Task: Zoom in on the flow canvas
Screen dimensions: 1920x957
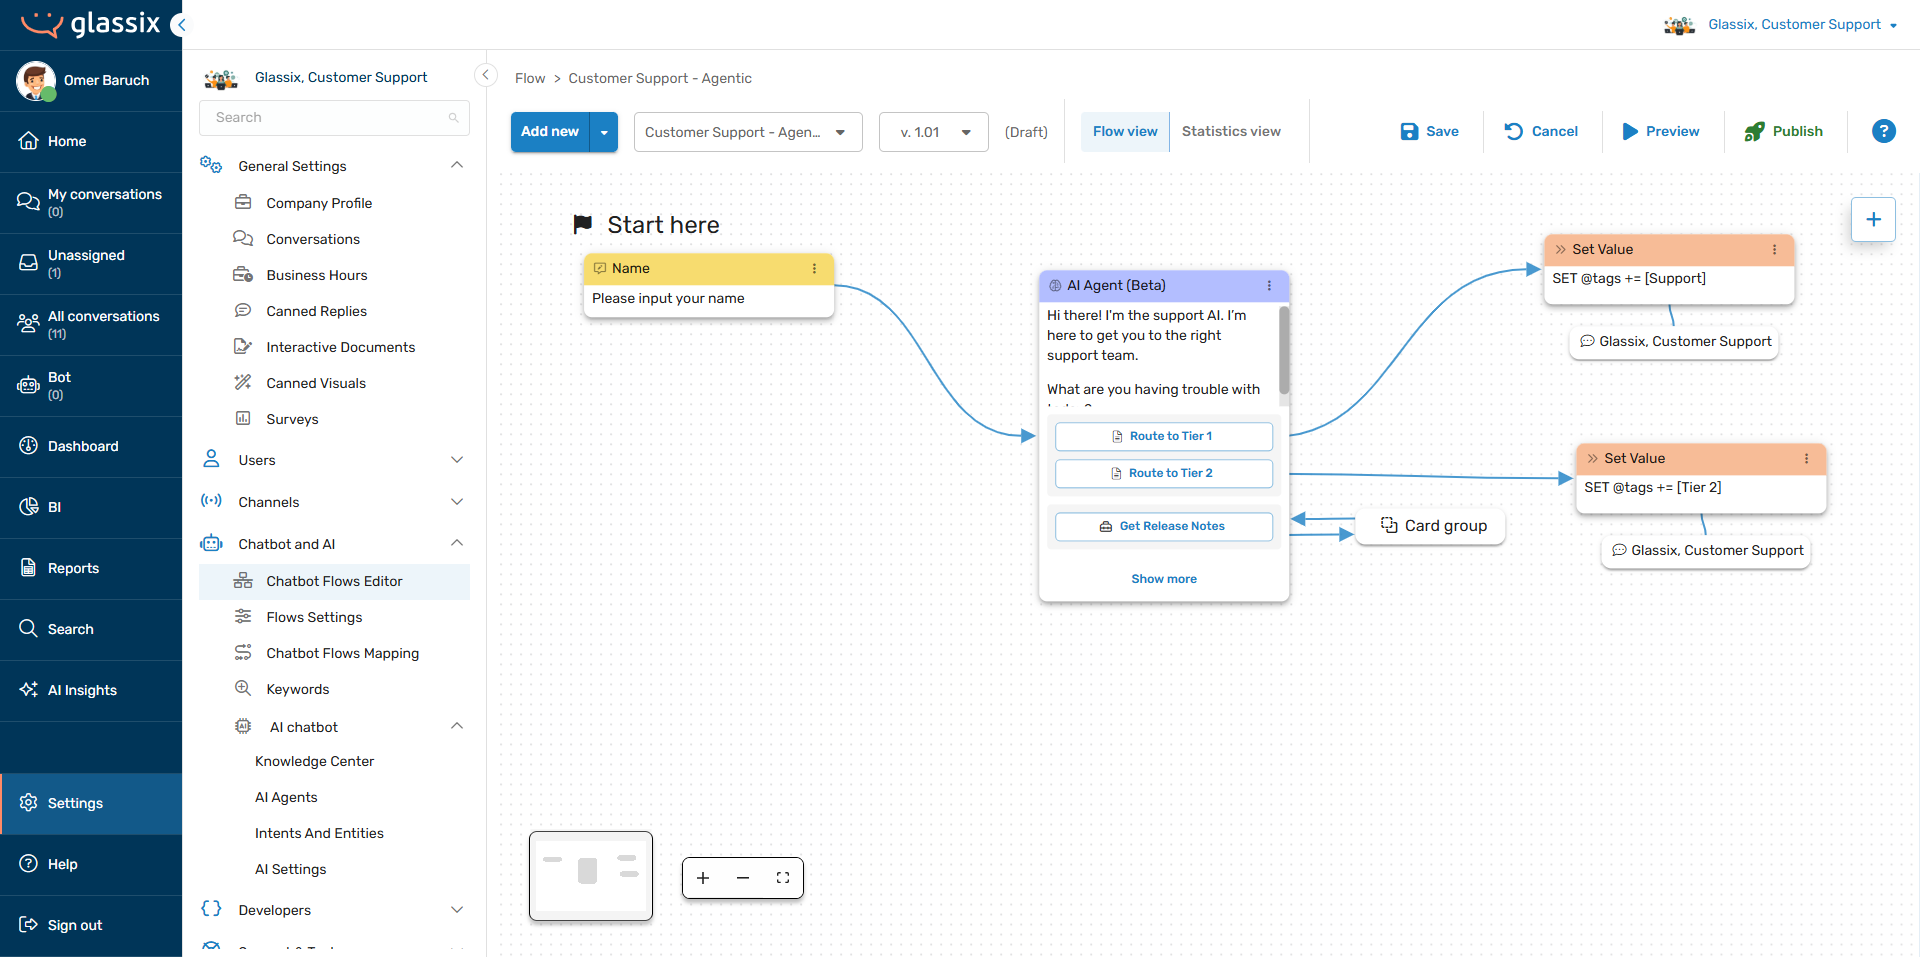Action: click(703, 878)
